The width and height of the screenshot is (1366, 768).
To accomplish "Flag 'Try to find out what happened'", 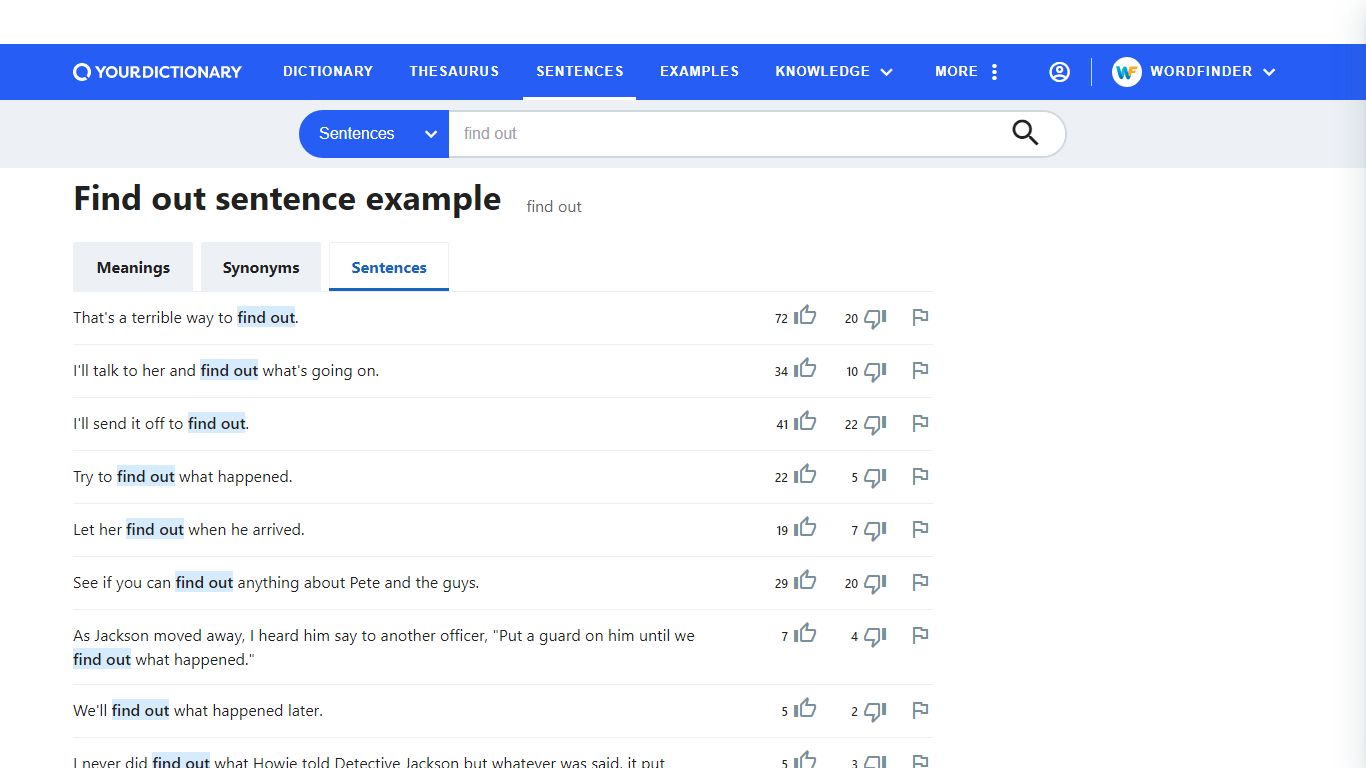I will pyautogui.click(x=920, y=477).
